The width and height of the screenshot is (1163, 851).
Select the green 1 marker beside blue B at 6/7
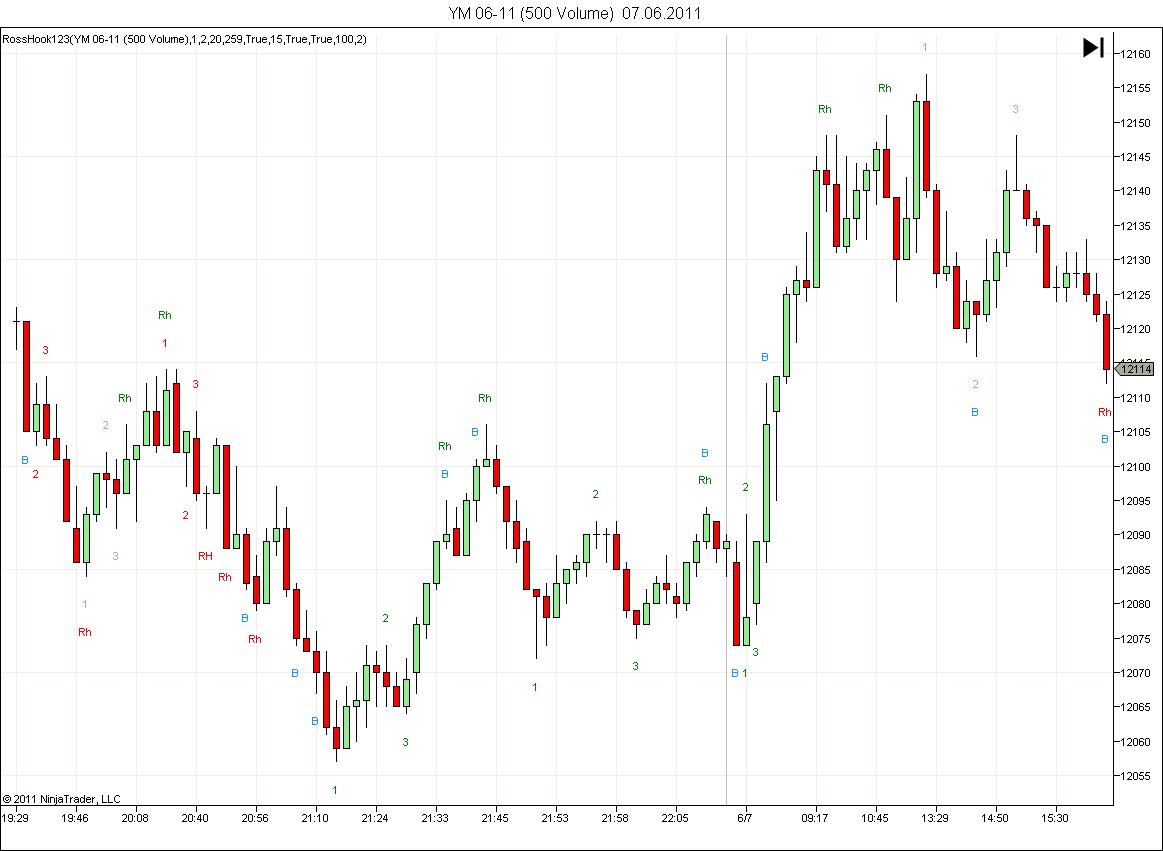click(745, 674)
